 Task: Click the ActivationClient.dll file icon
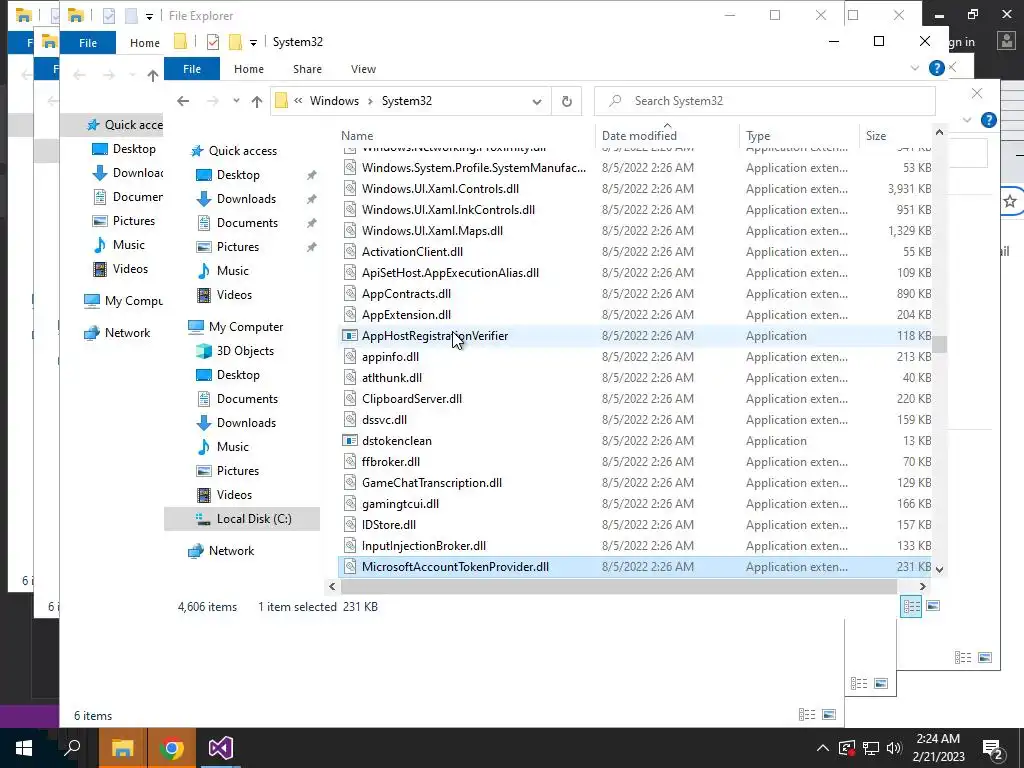(350, 251)
